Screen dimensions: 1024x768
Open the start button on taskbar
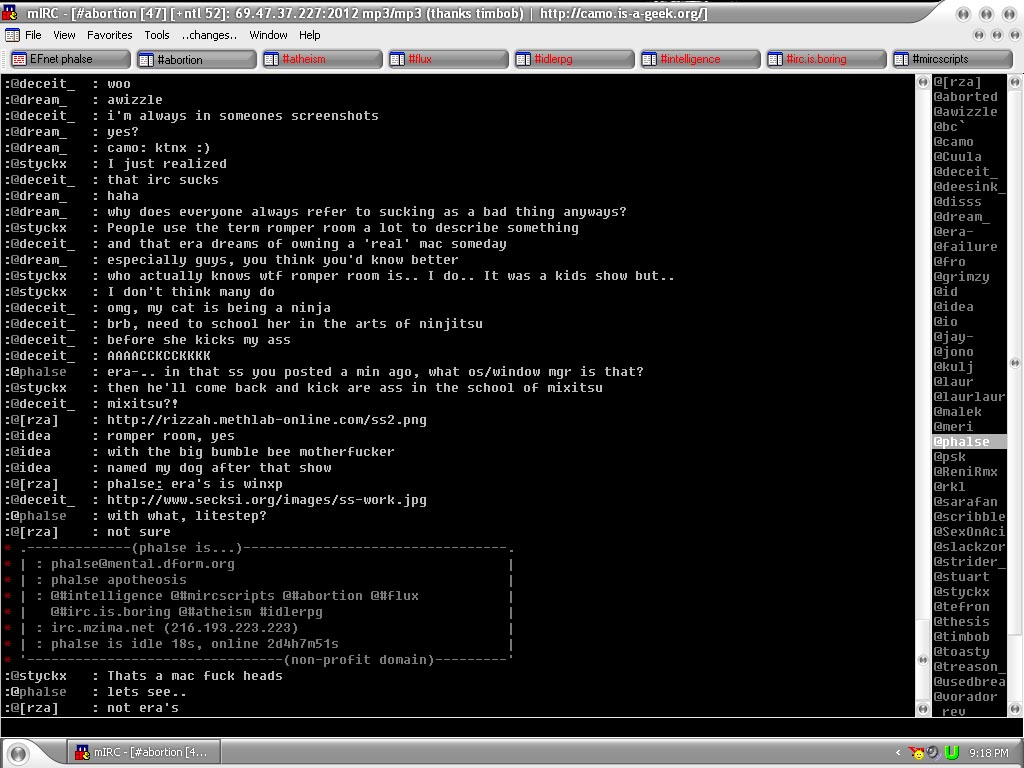click(x=30, y=752)
